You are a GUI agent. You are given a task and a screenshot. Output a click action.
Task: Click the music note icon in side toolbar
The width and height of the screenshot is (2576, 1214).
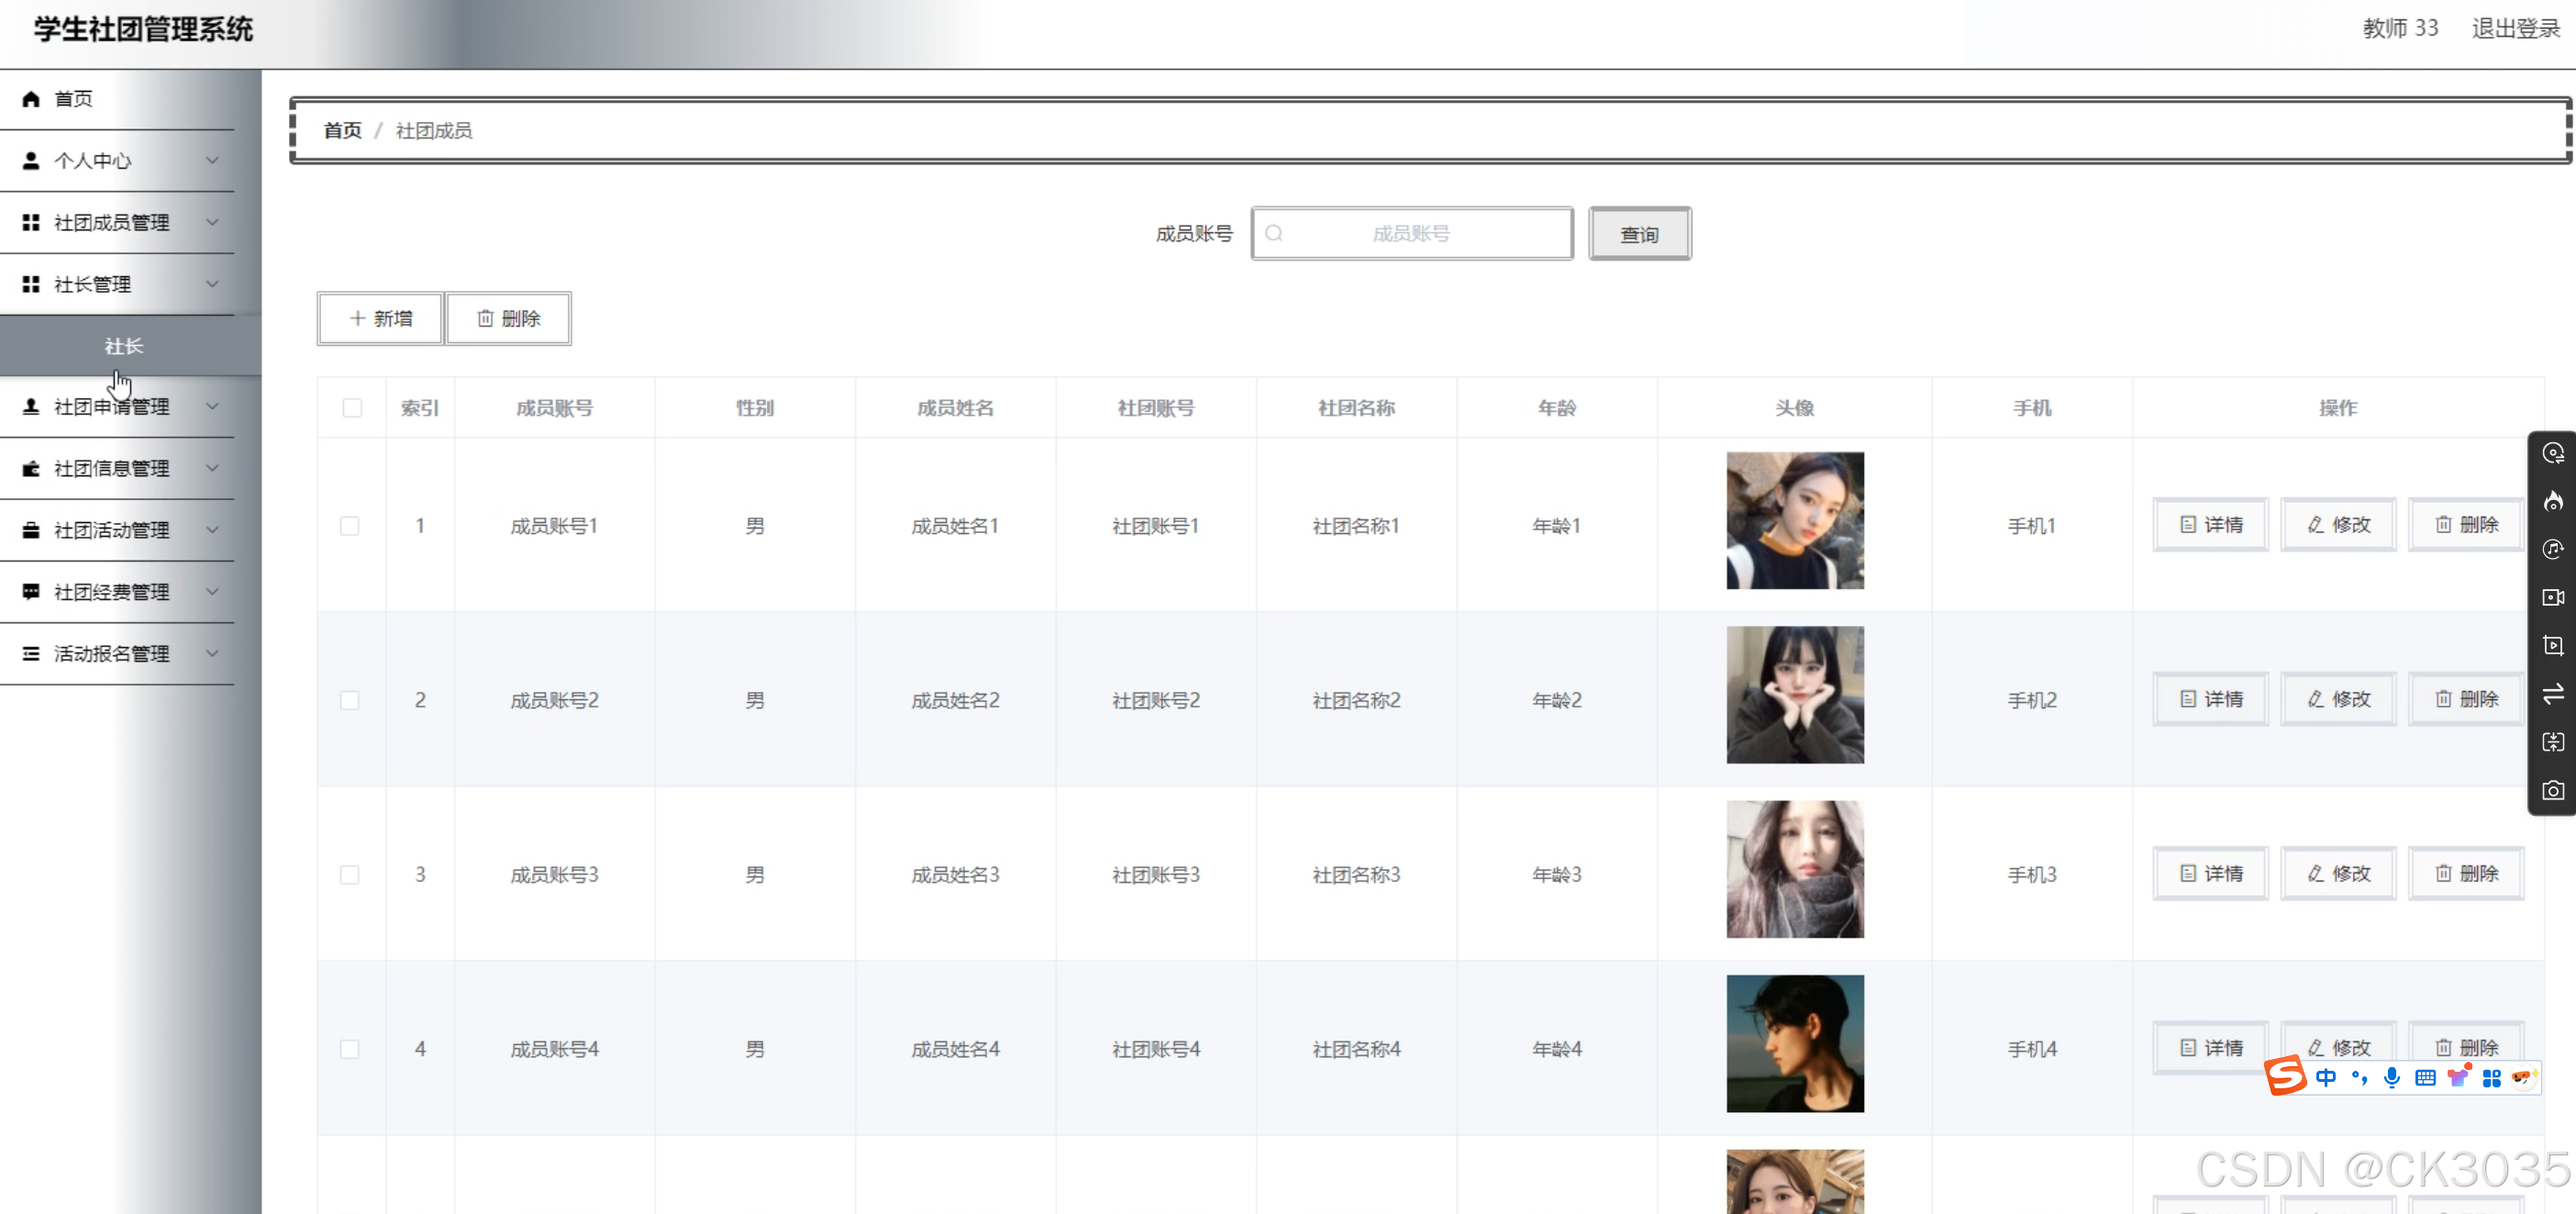tap(2553, 549)
